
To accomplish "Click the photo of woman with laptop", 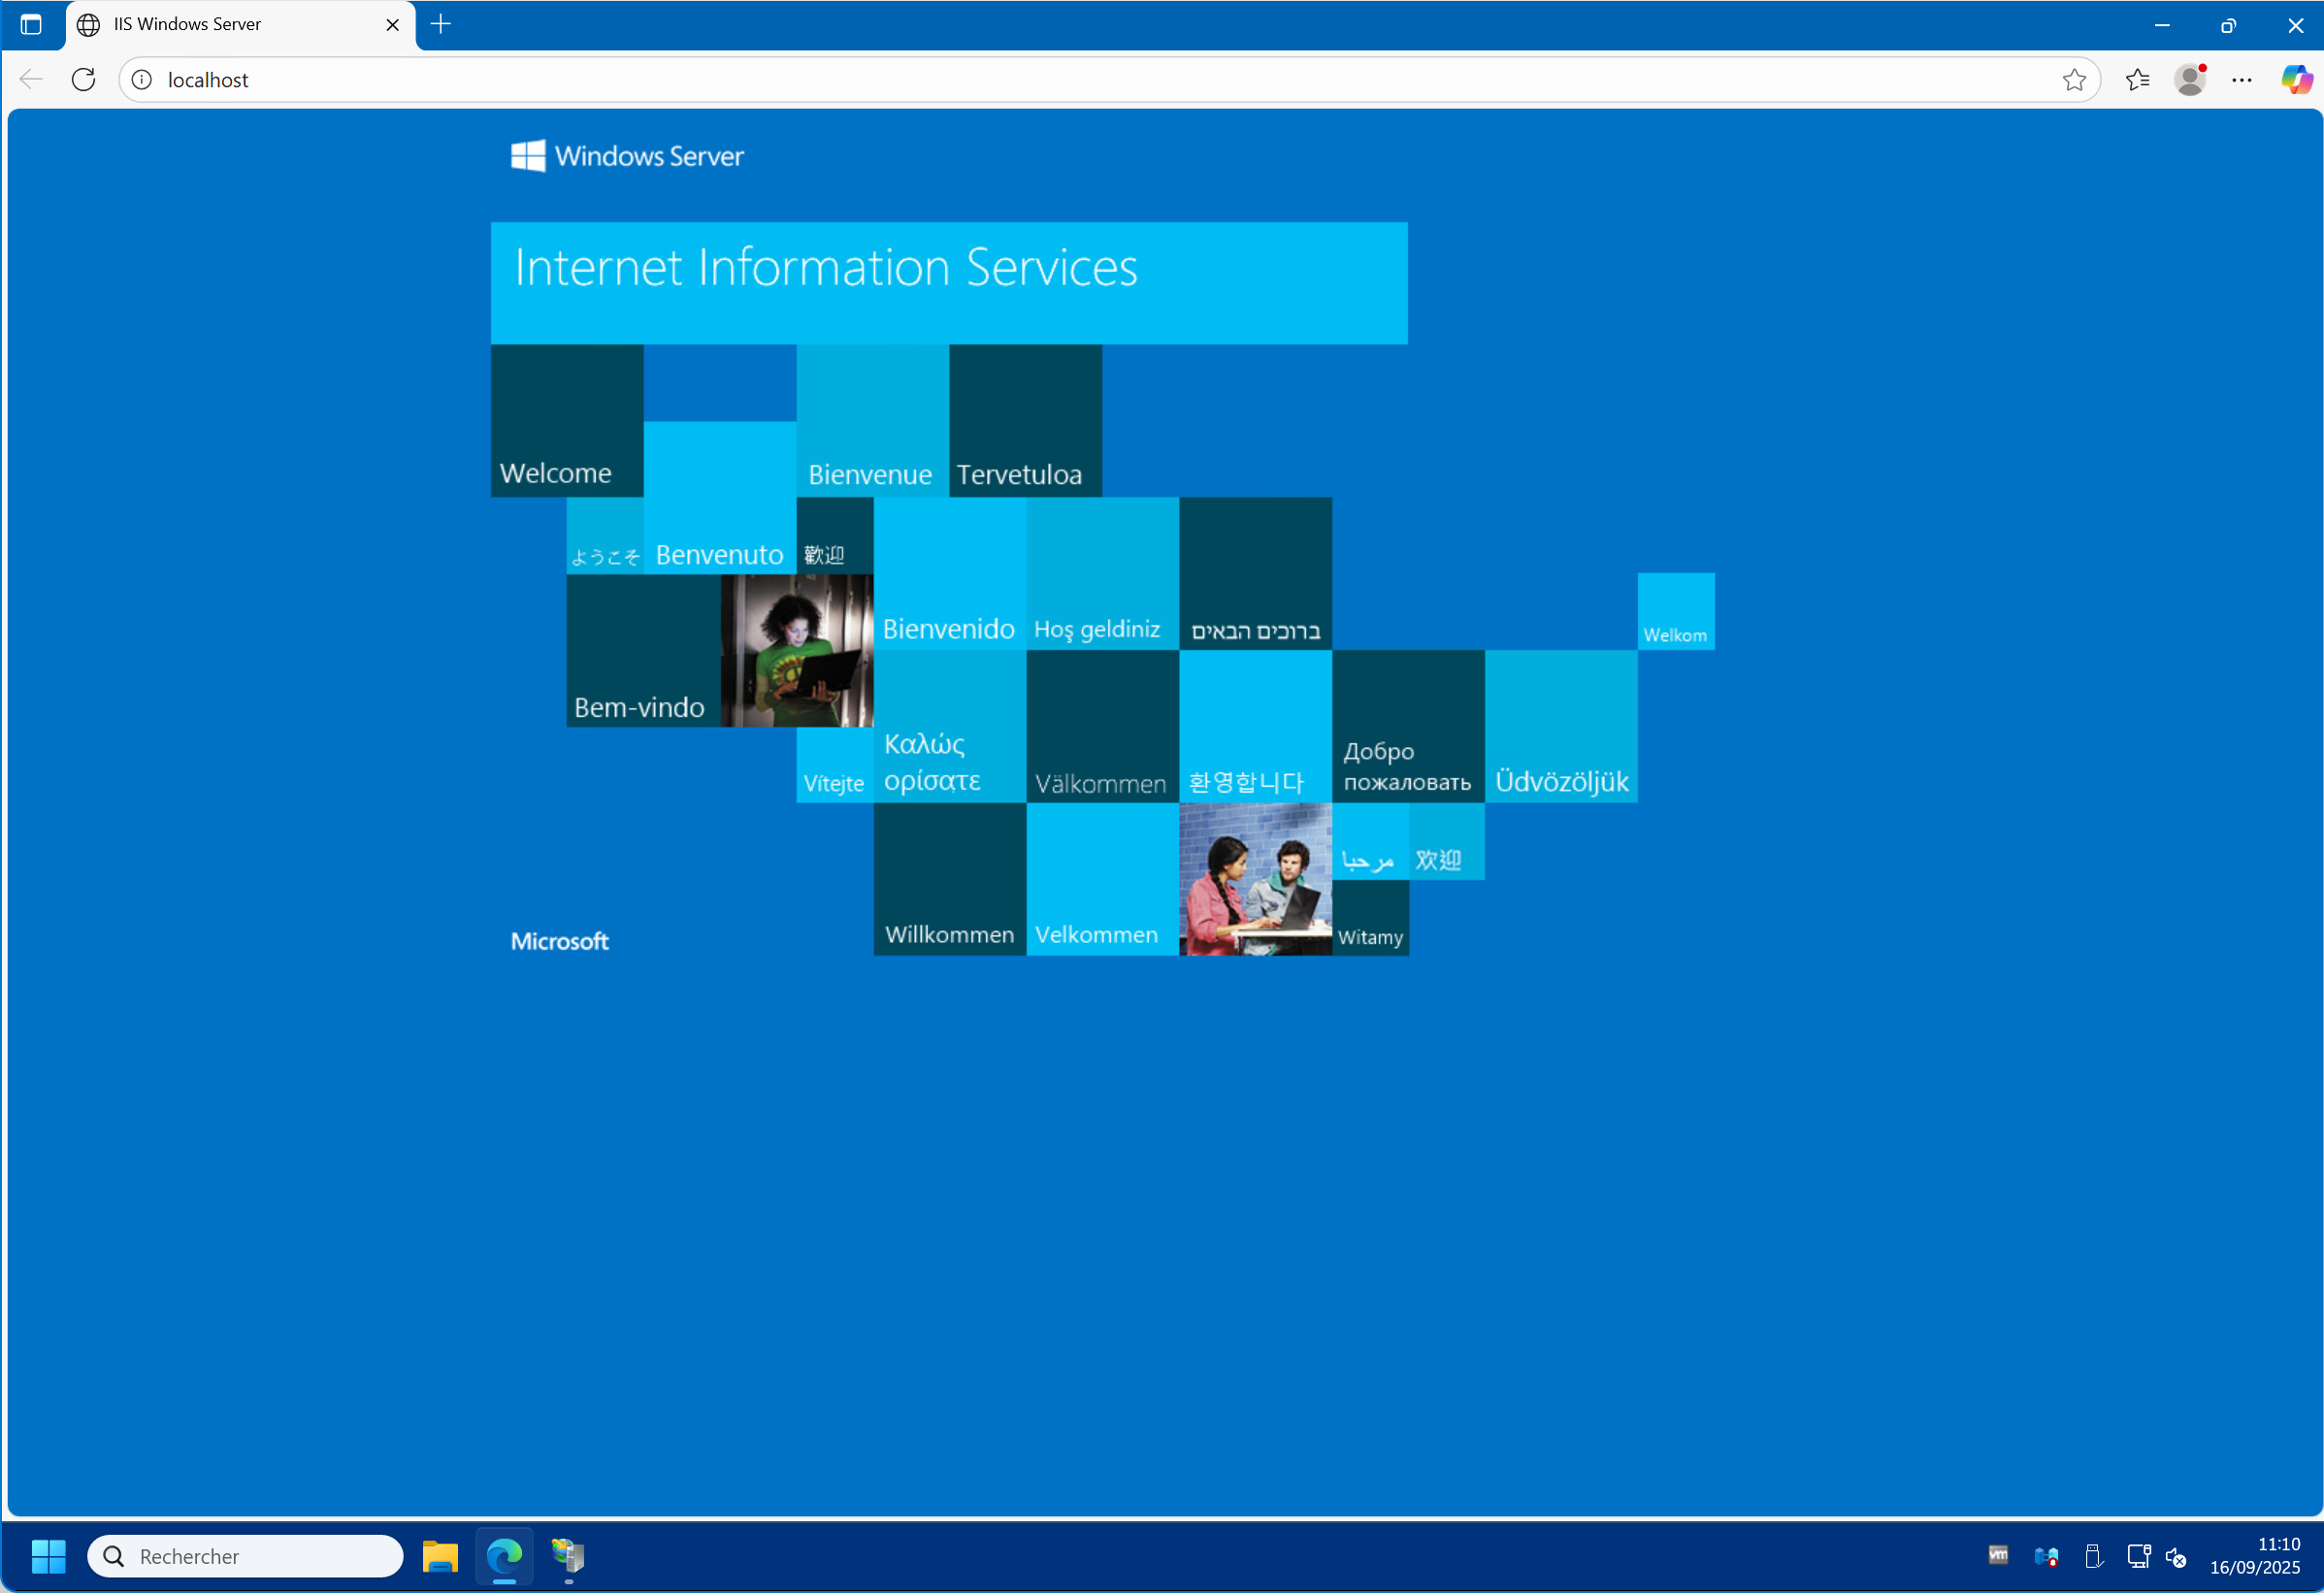I will pyautogui.click(x=797, y=650).
